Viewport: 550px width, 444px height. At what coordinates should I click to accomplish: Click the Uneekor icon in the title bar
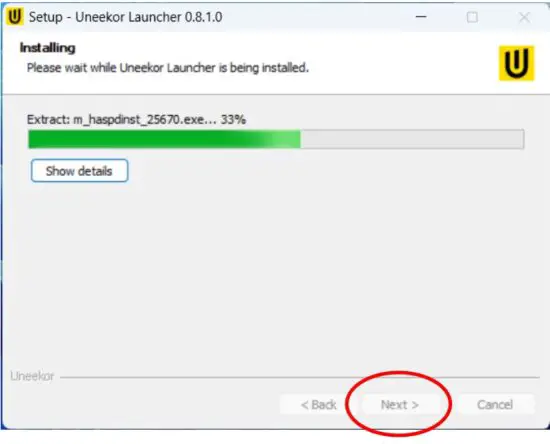[x=15, y=16]
